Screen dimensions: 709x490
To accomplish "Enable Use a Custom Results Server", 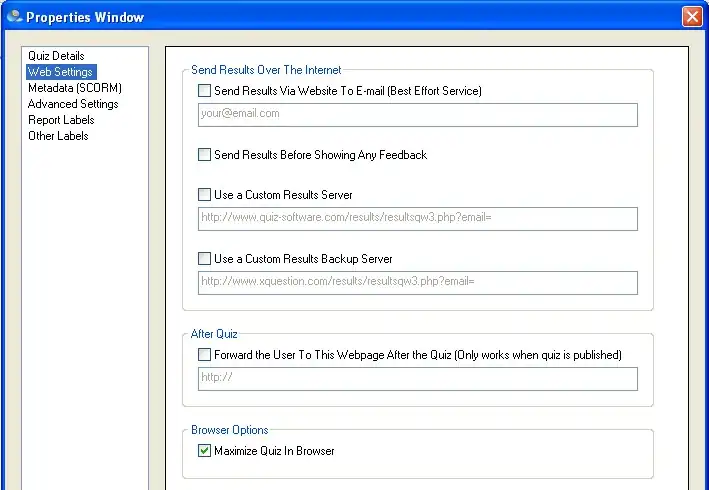I will [x=205, y=195].
